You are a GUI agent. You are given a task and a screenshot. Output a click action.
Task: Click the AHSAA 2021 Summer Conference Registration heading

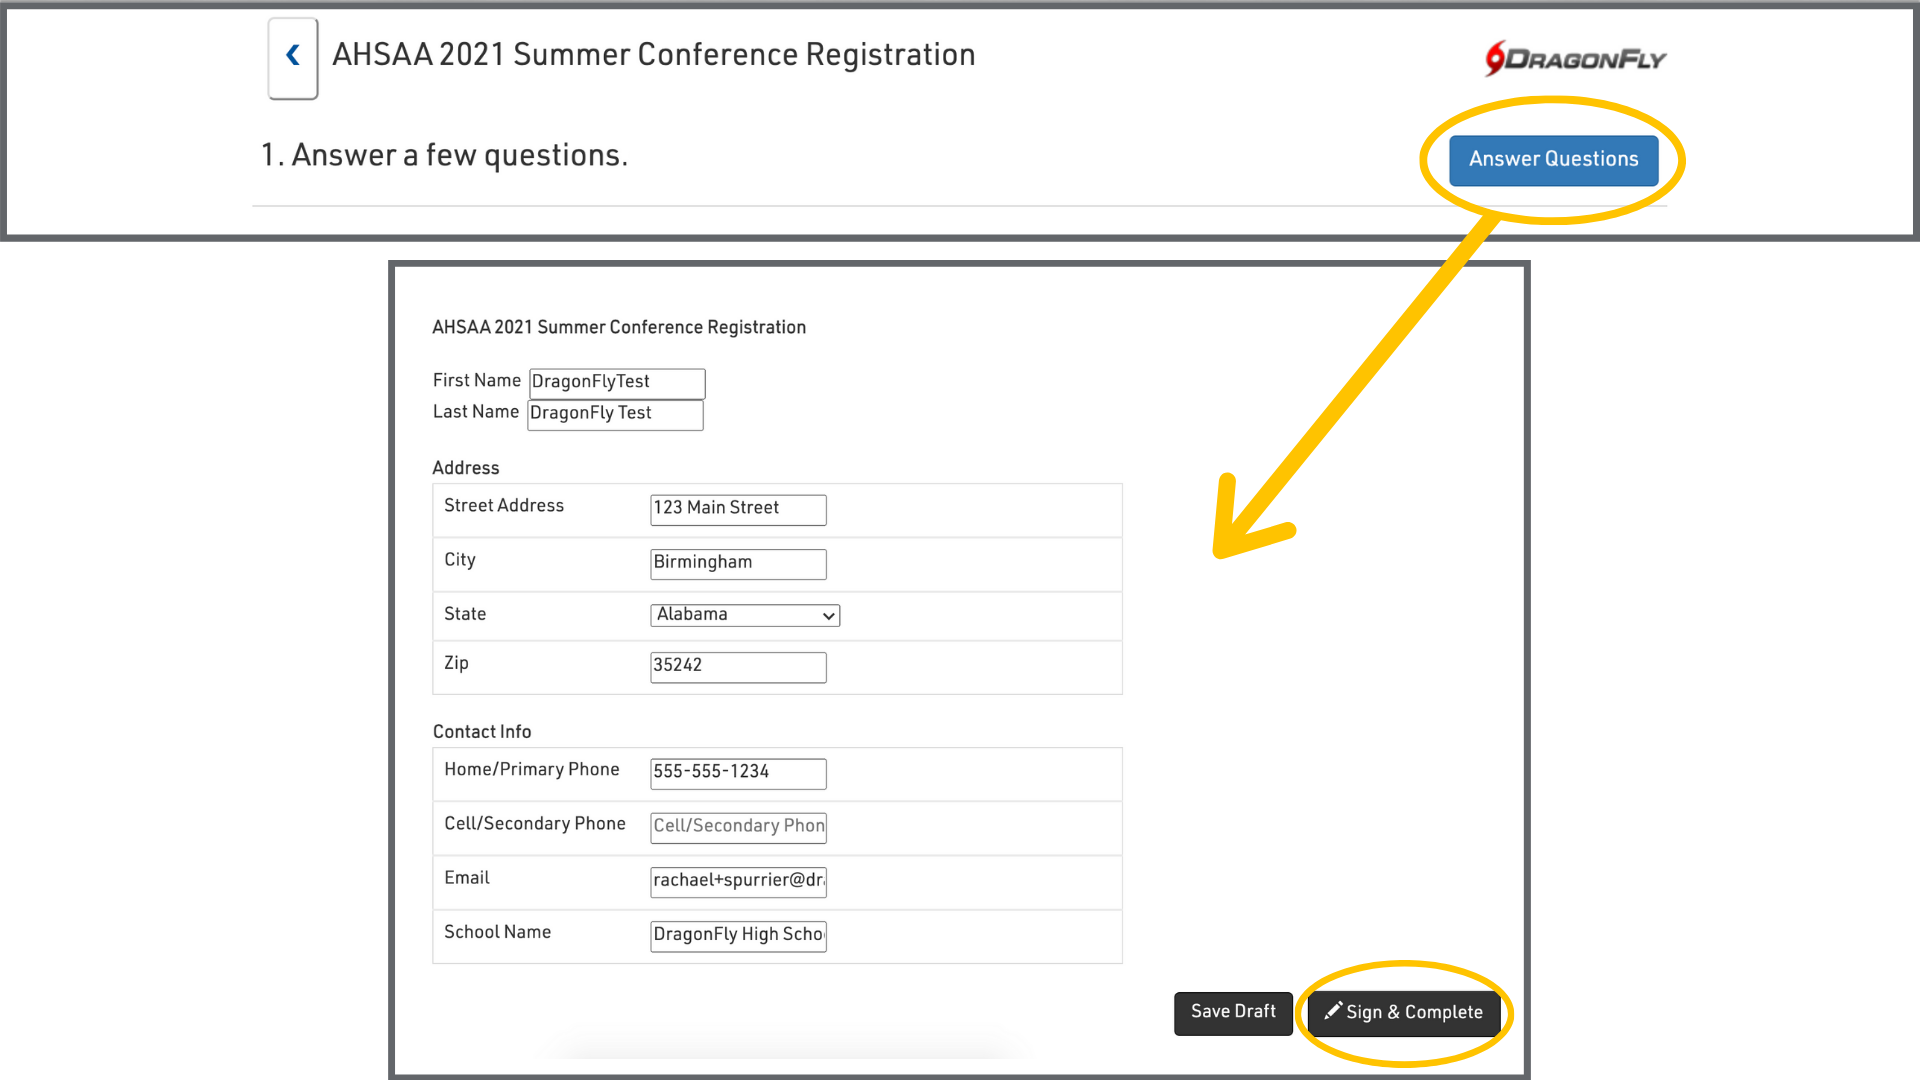653,55
